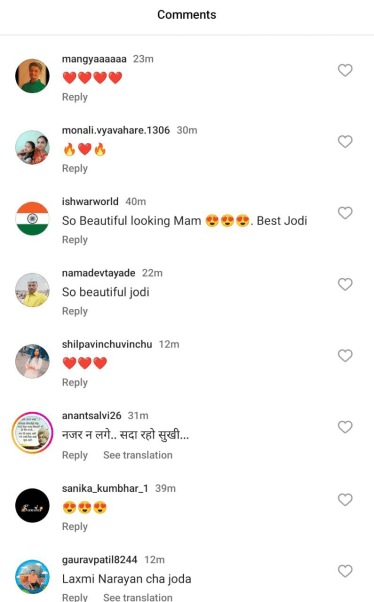This screenshot has height=602, width=374.
Task: Tap heart on ishwarworld's comment
Action: pyautogui.click(x=345, y=213)
